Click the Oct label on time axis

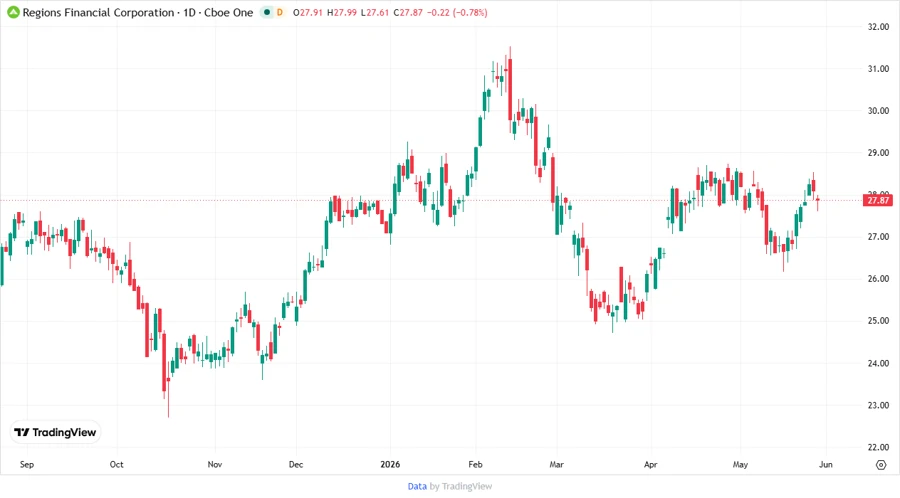(x=117, y=464)
